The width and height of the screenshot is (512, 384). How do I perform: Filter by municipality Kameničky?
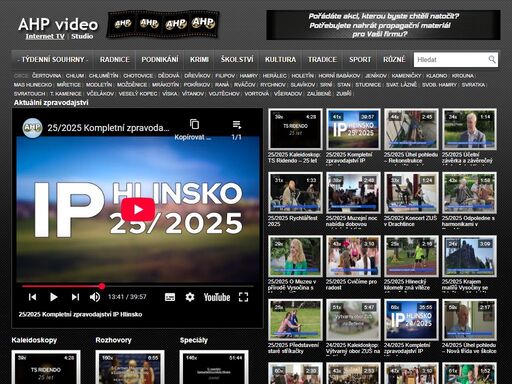(406, 76)
